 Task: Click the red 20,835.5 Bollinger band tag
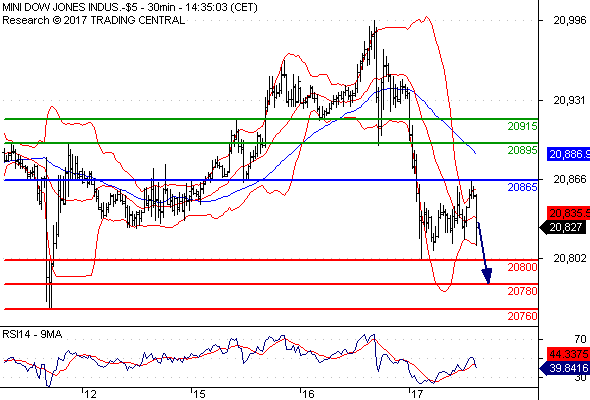pyautogui.click(x=569, y=213)
